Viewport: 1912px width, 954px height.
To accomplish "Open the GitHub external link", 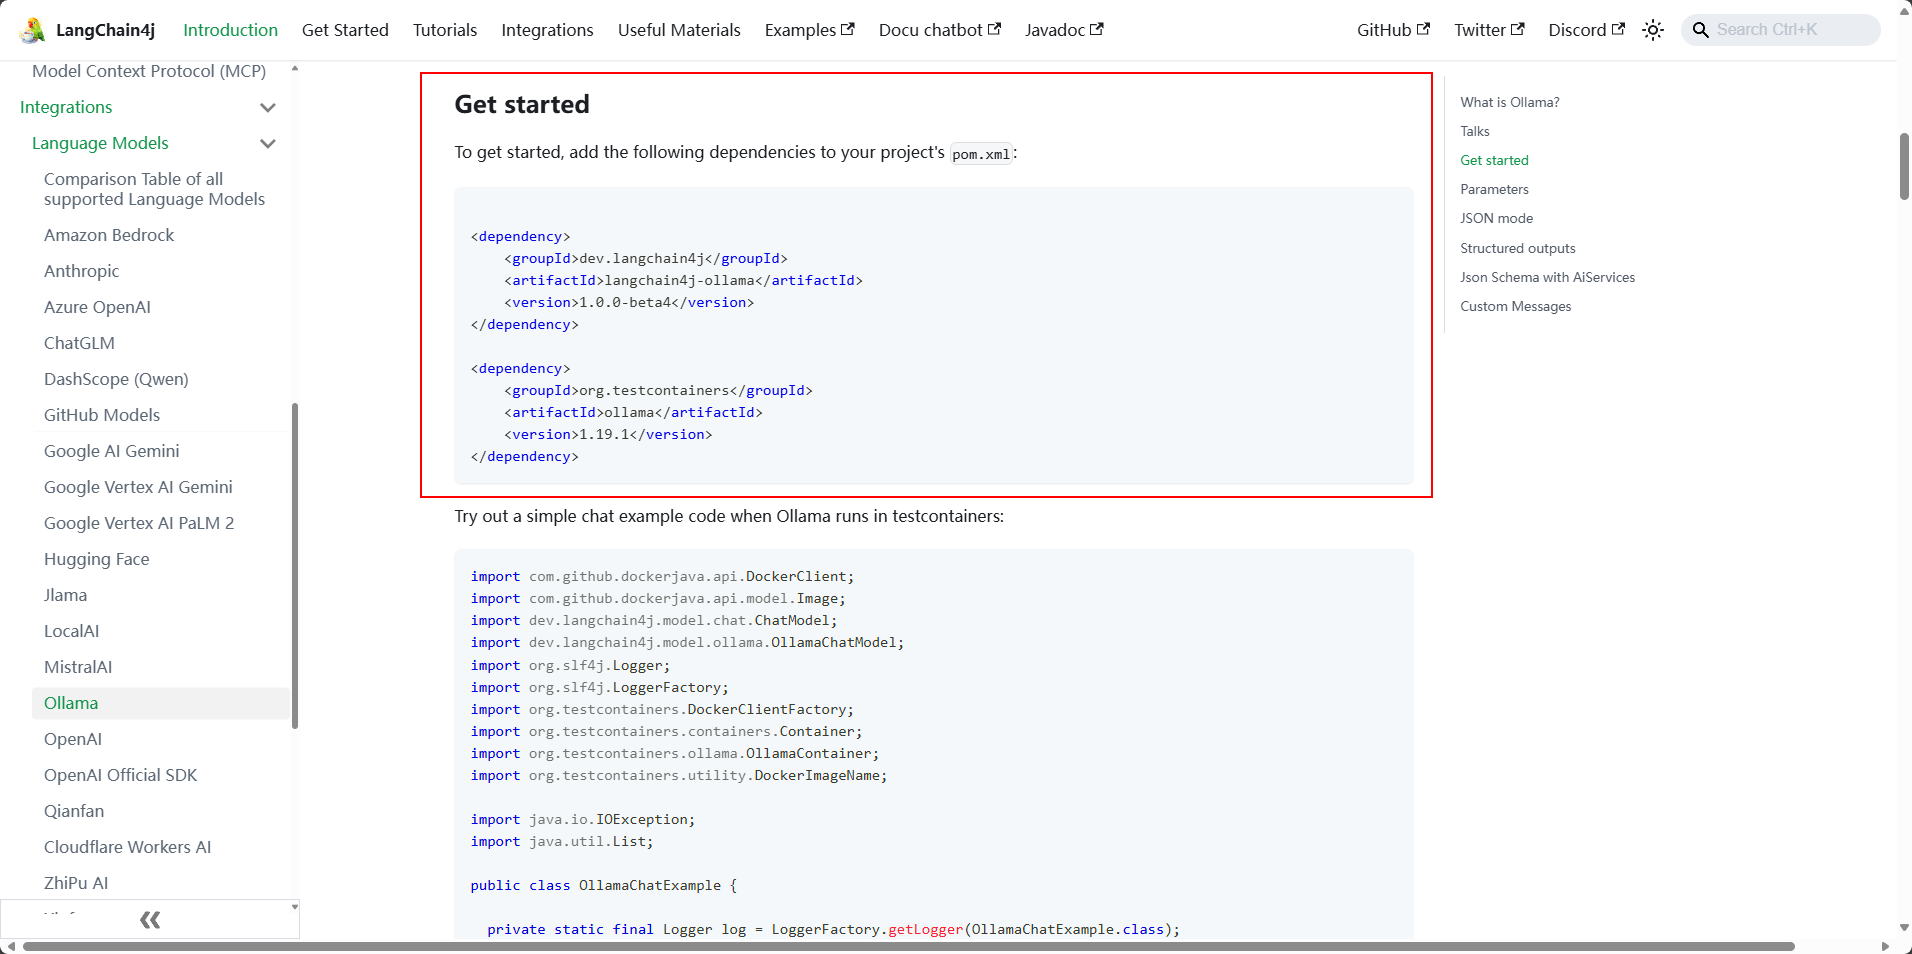I will coord(1393,30).
